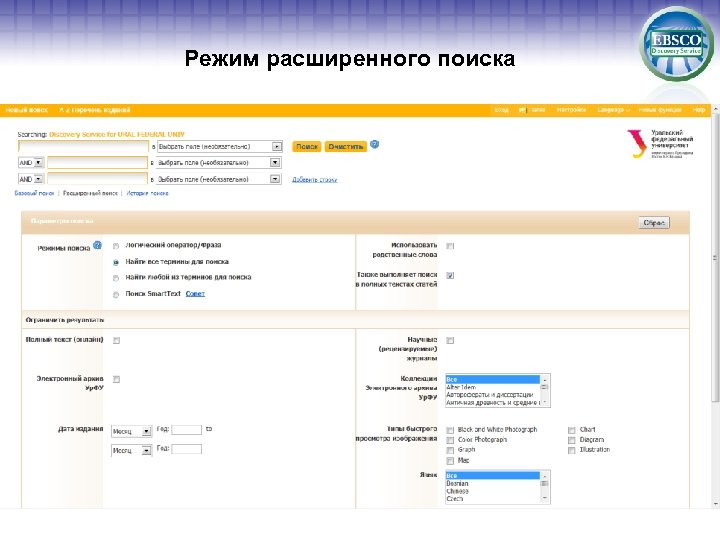The height and width of the screenshot is (540, 720).
Task: Click the Поиск search button
Action: click(x=307, y=146)
